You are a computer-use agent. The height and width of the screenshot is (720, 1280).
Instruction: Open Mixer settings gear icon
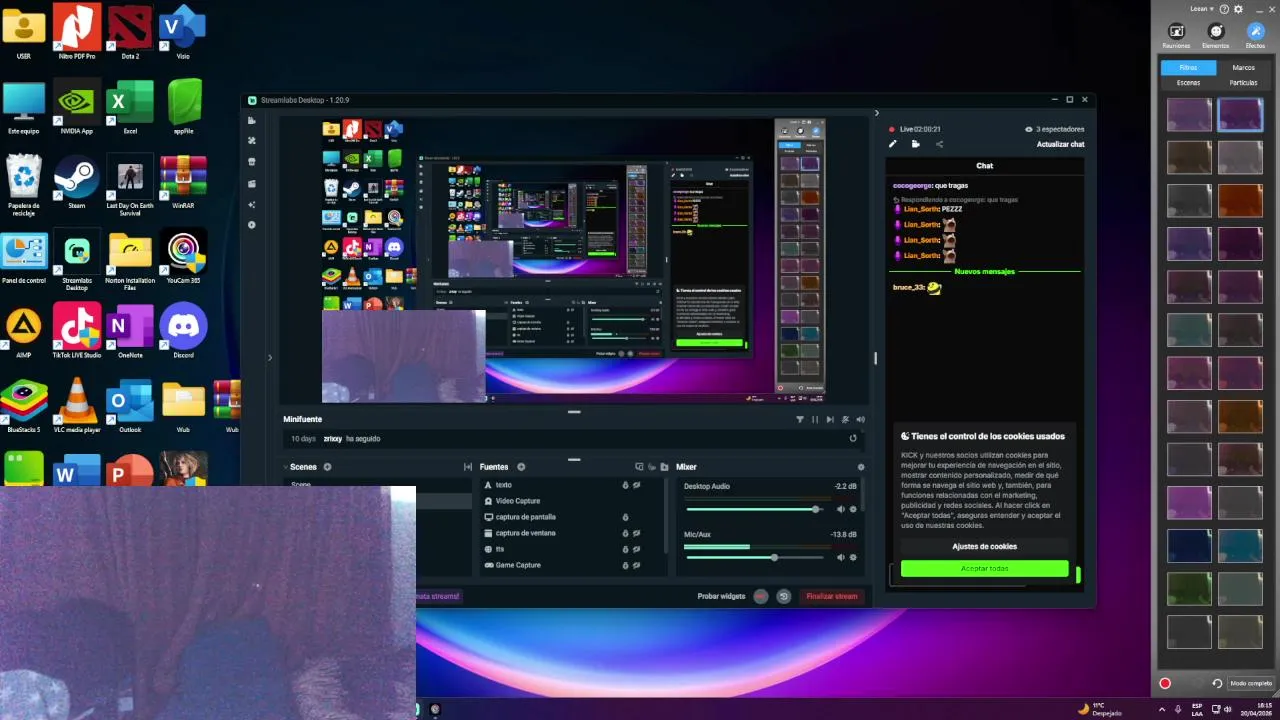pyautogui.click(x=861, y=467)
